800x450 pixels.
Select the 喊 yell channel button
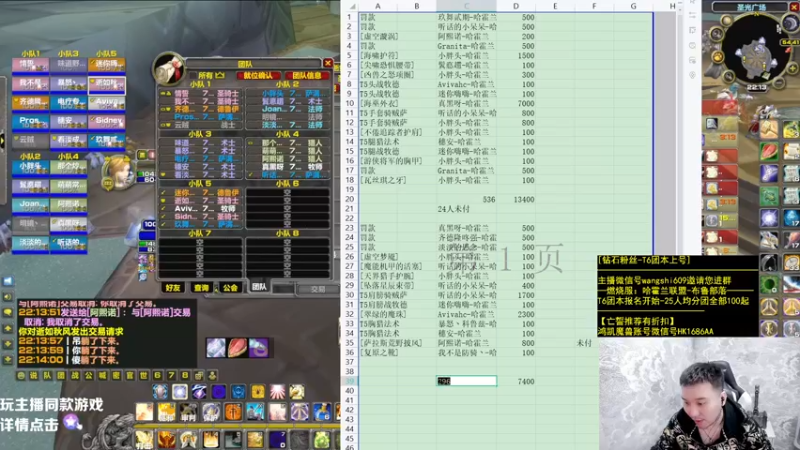click(103, 376)
